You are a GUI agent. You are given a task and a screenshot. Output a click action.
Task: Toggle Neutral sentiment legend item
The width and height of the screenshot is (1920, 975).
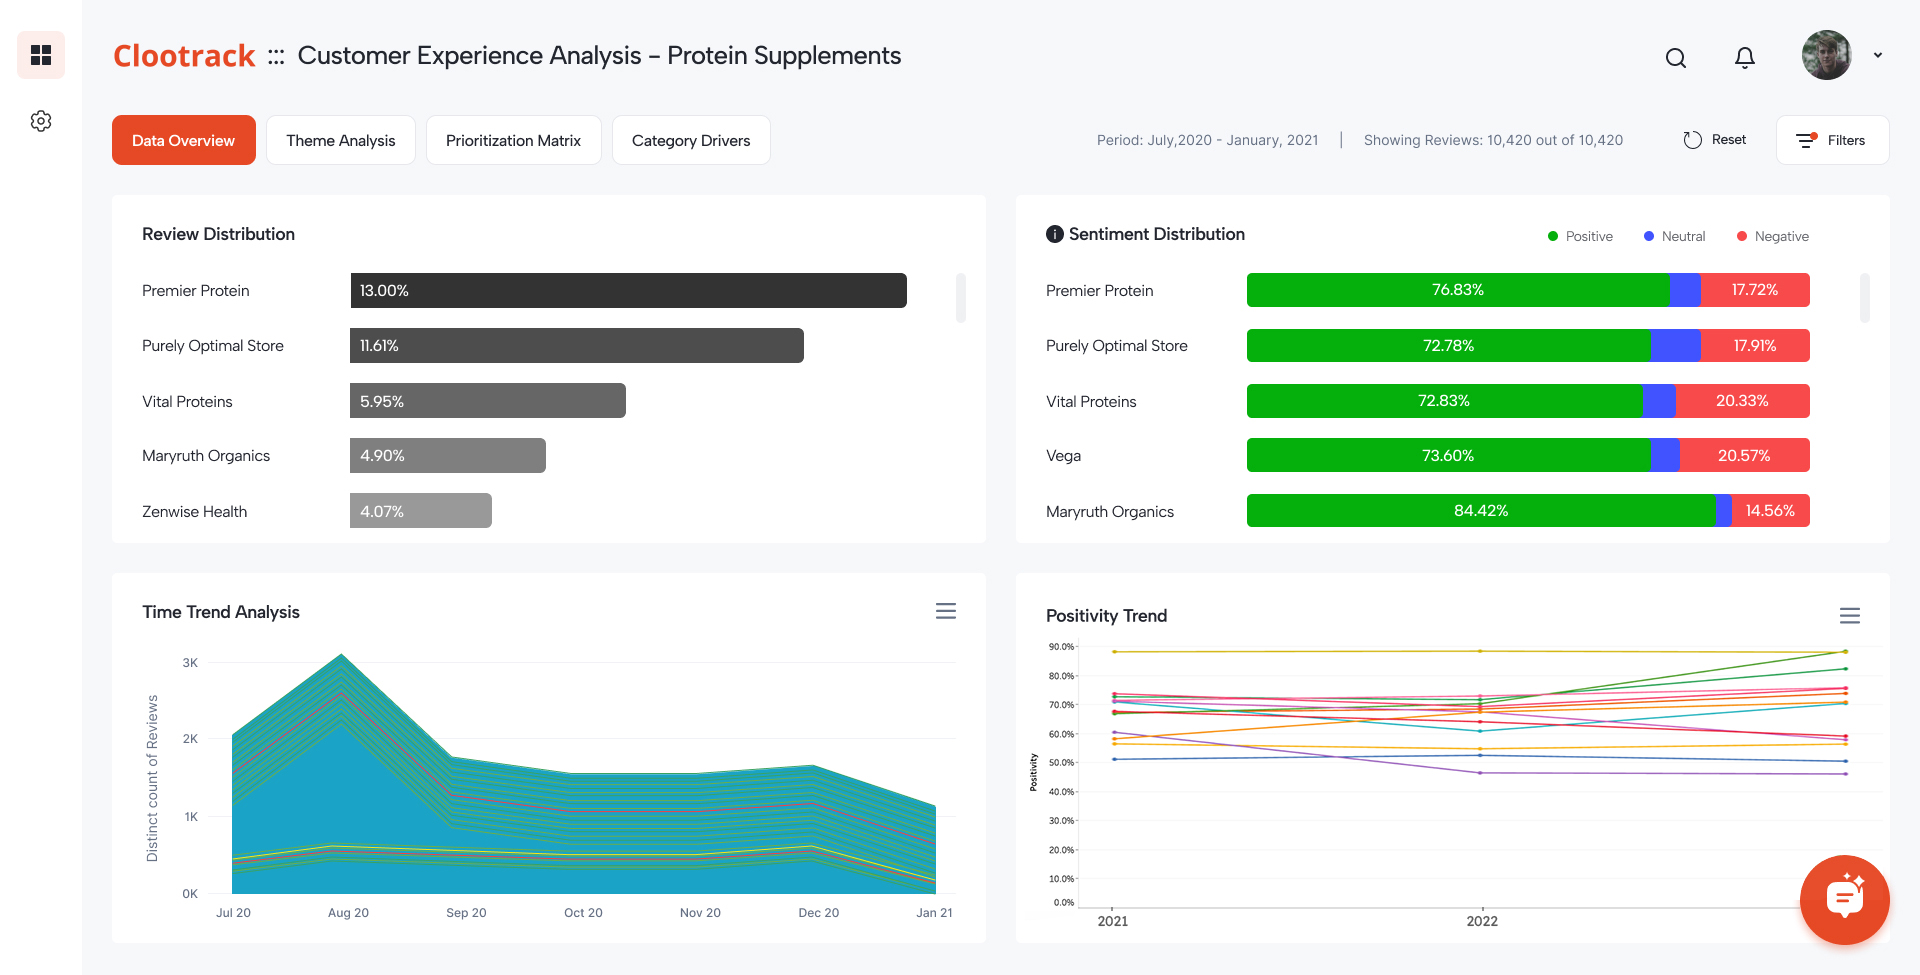tap(1674, 237)
